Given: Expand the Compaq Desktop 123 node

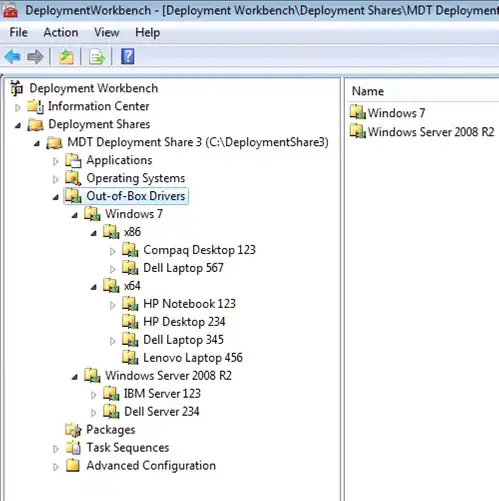Looking at the screenshot, I should [x=113, y=251].
